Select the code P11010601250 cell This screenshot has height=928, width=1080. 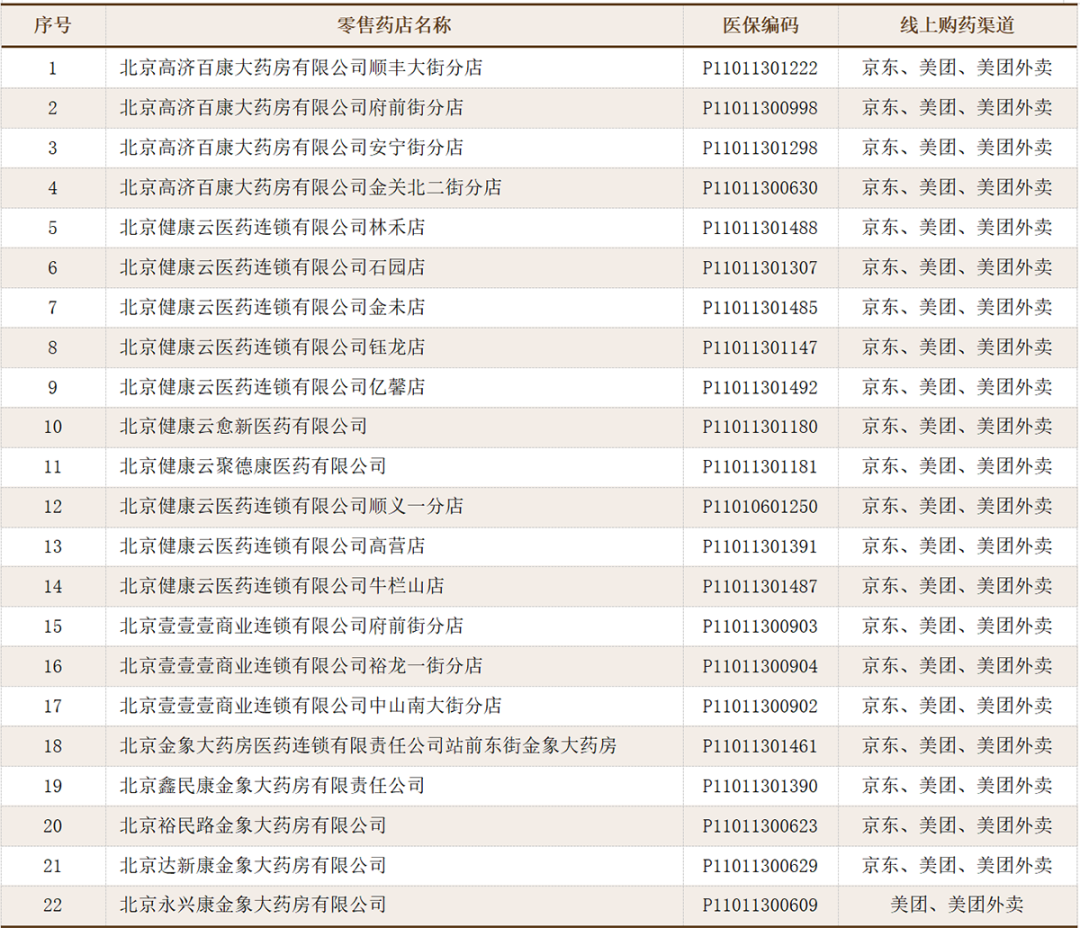[760, 507]
